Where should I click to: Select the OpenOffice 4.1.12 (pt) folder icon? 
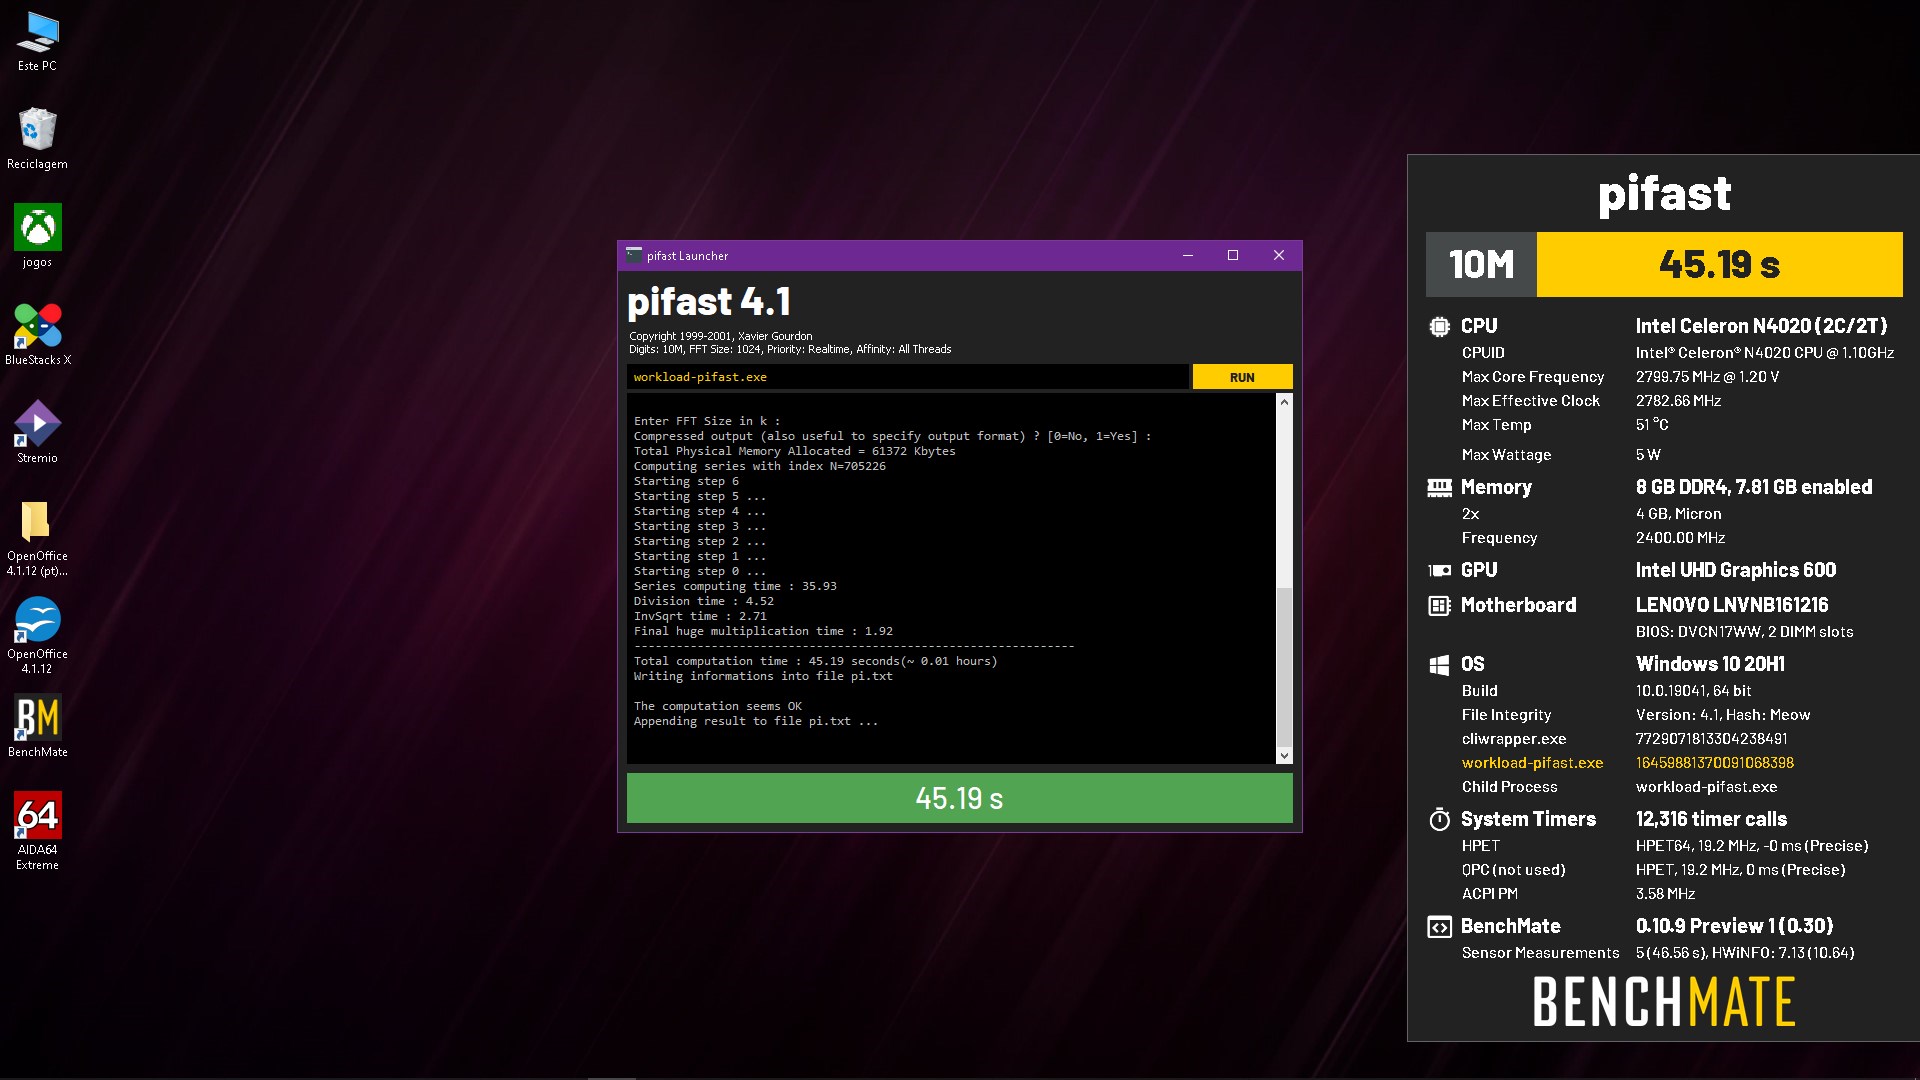pos(37,538)
